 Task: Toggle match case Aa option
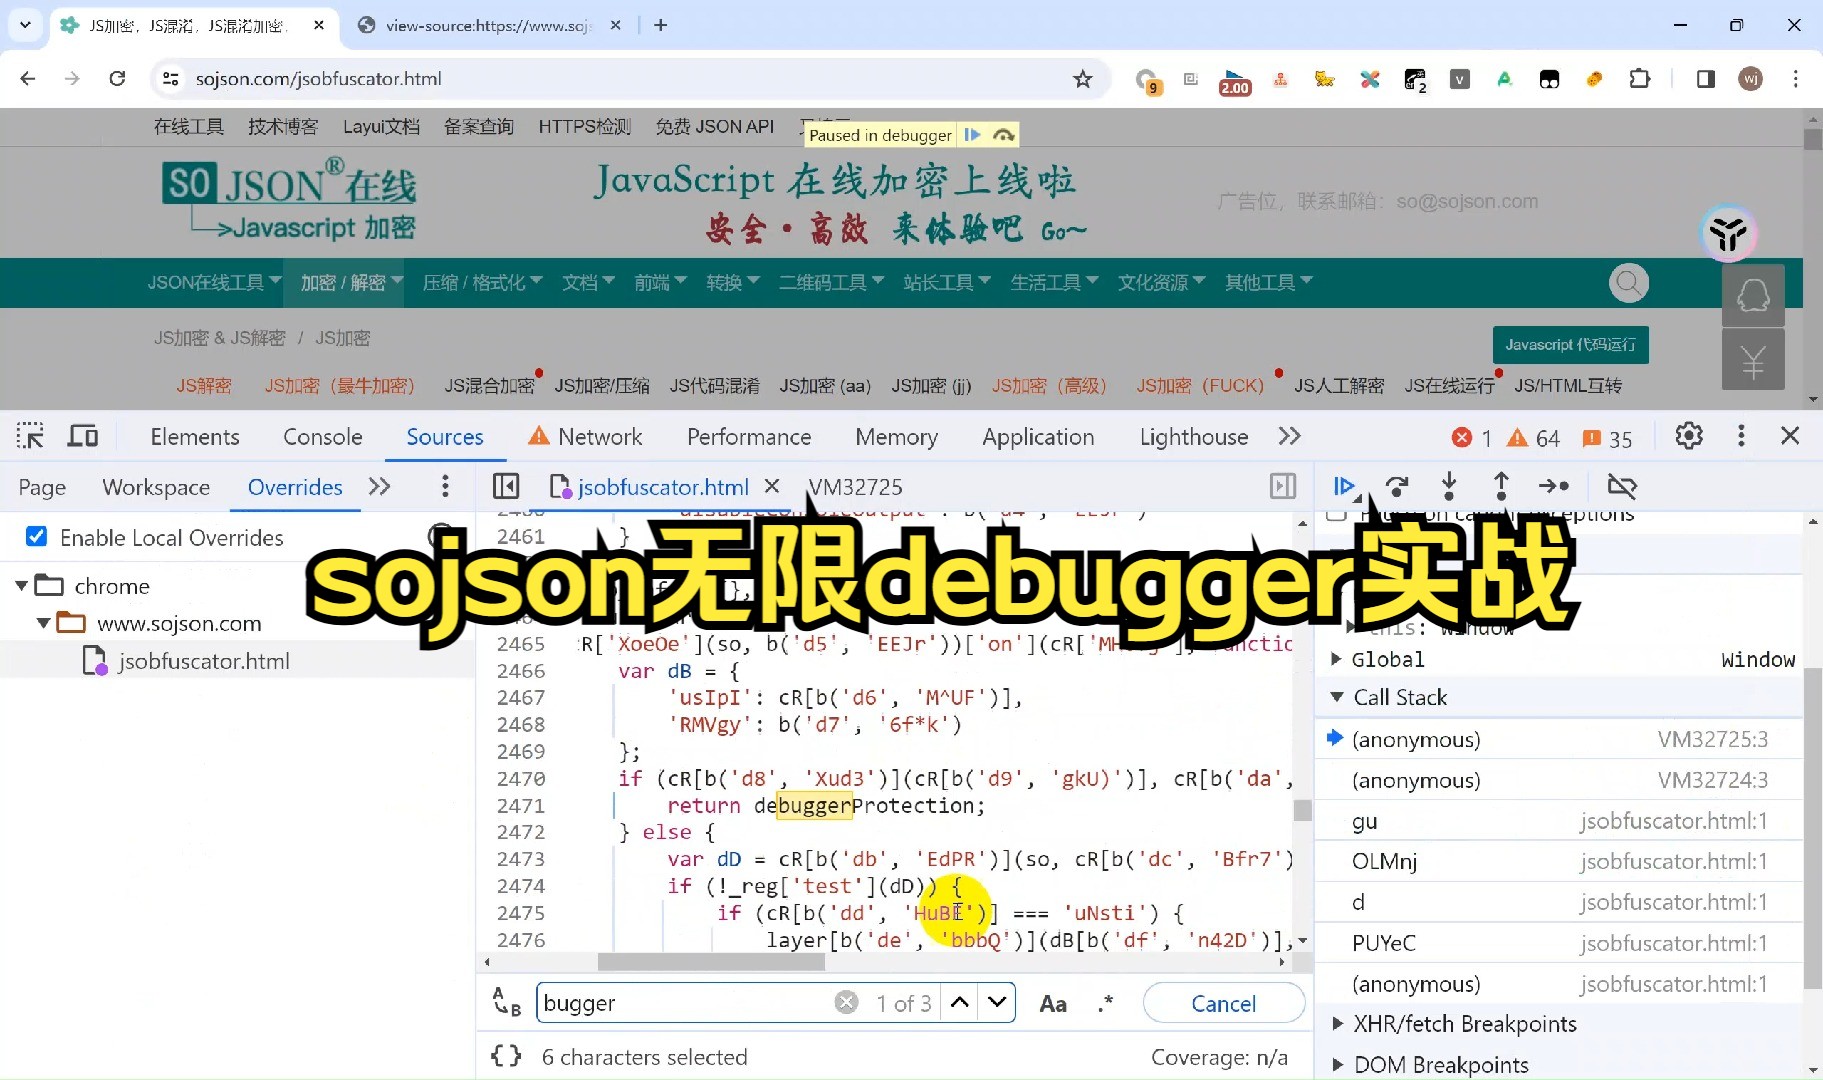tap(1053, 1003)
